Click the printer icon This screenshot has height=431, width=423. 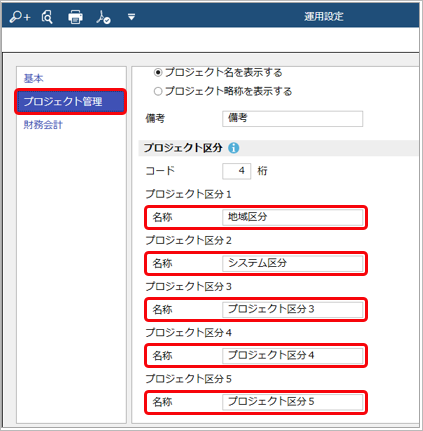pyautogui.click(x=75, y=17)
